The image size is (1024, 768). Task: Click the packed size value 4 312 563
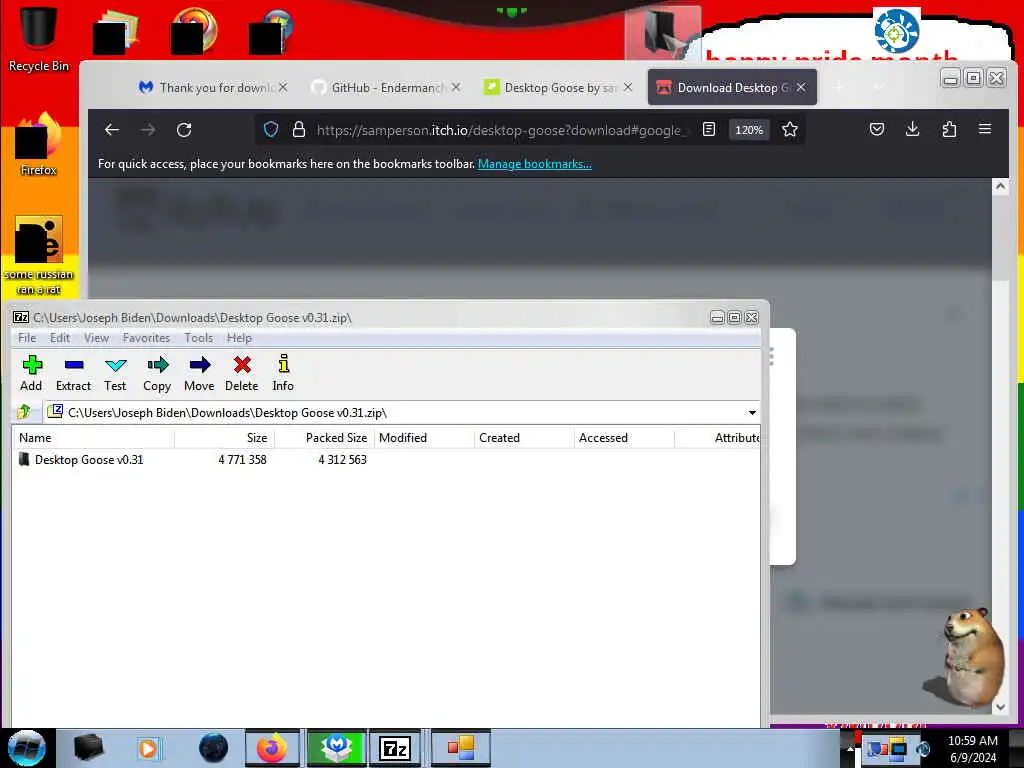pyautogui.click(x=342, y=460)
